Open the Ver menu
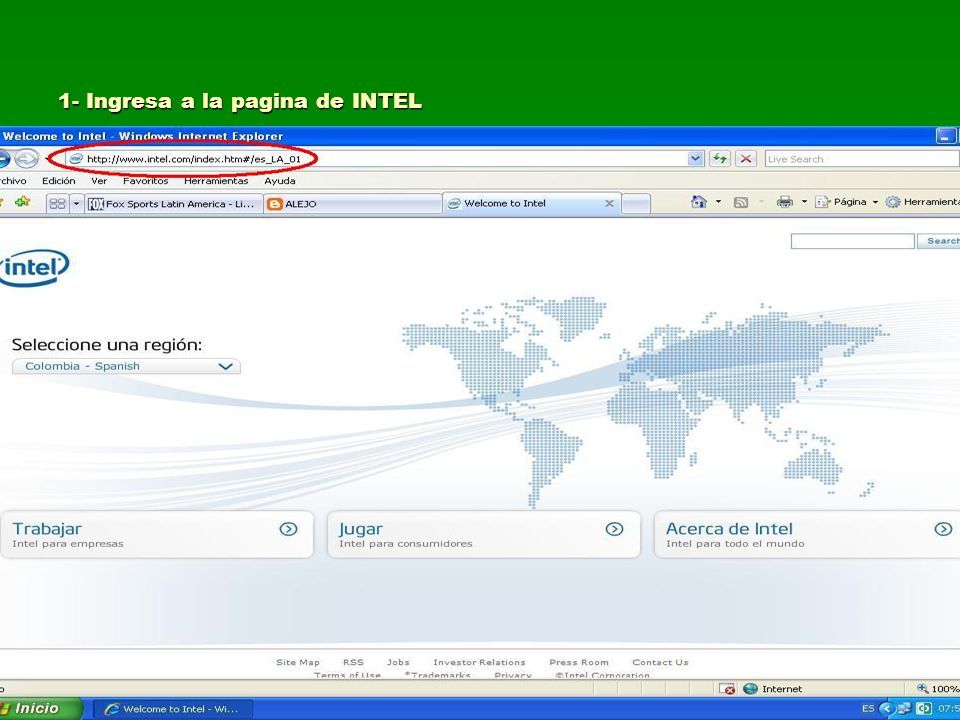 (x=99, y=181)
